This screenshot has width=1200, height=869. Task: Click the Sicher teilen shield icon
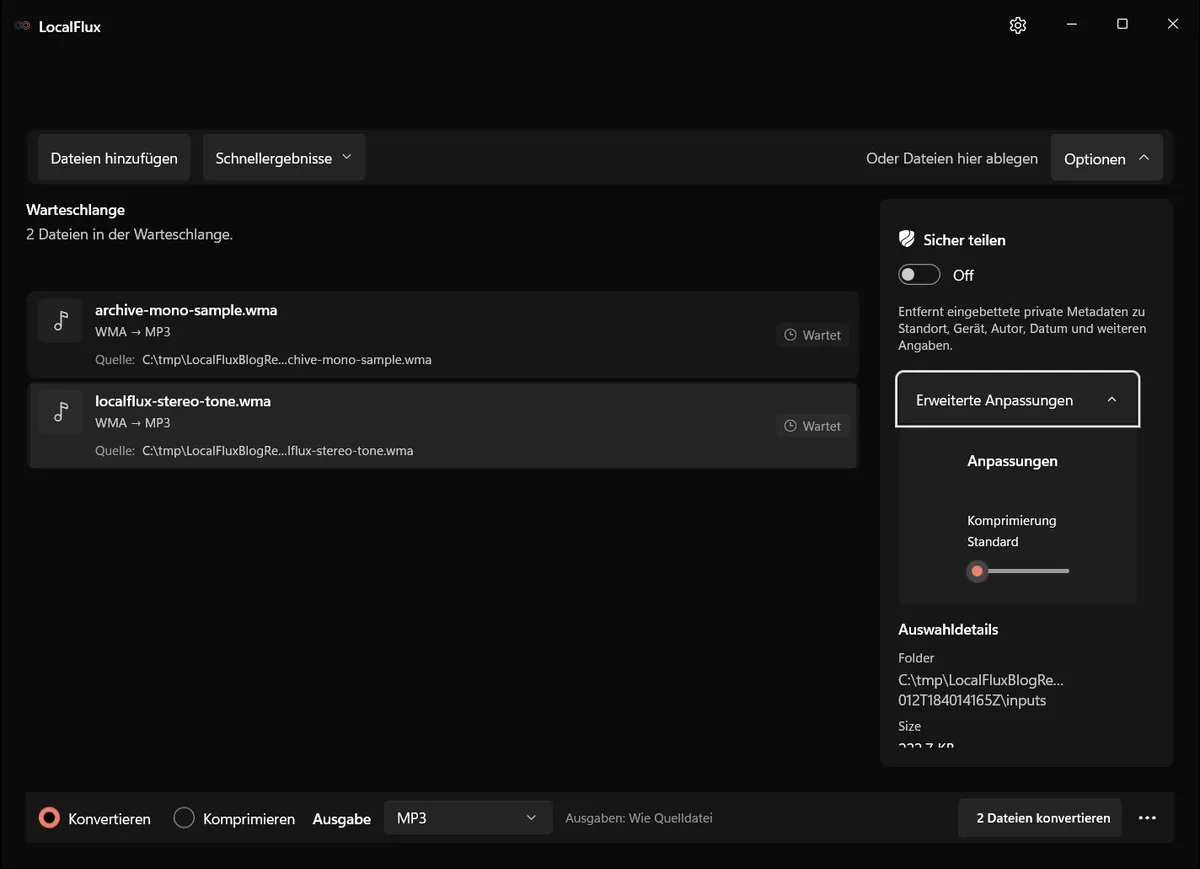[x=907, y=239]
